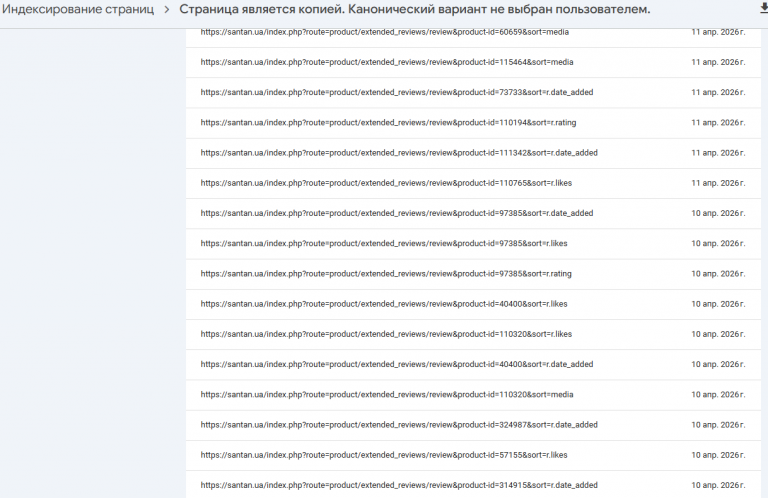Choose URL row product-id=97385 sort=r.rating
Viewport: 768px width, 498px height.
(473, 274)
